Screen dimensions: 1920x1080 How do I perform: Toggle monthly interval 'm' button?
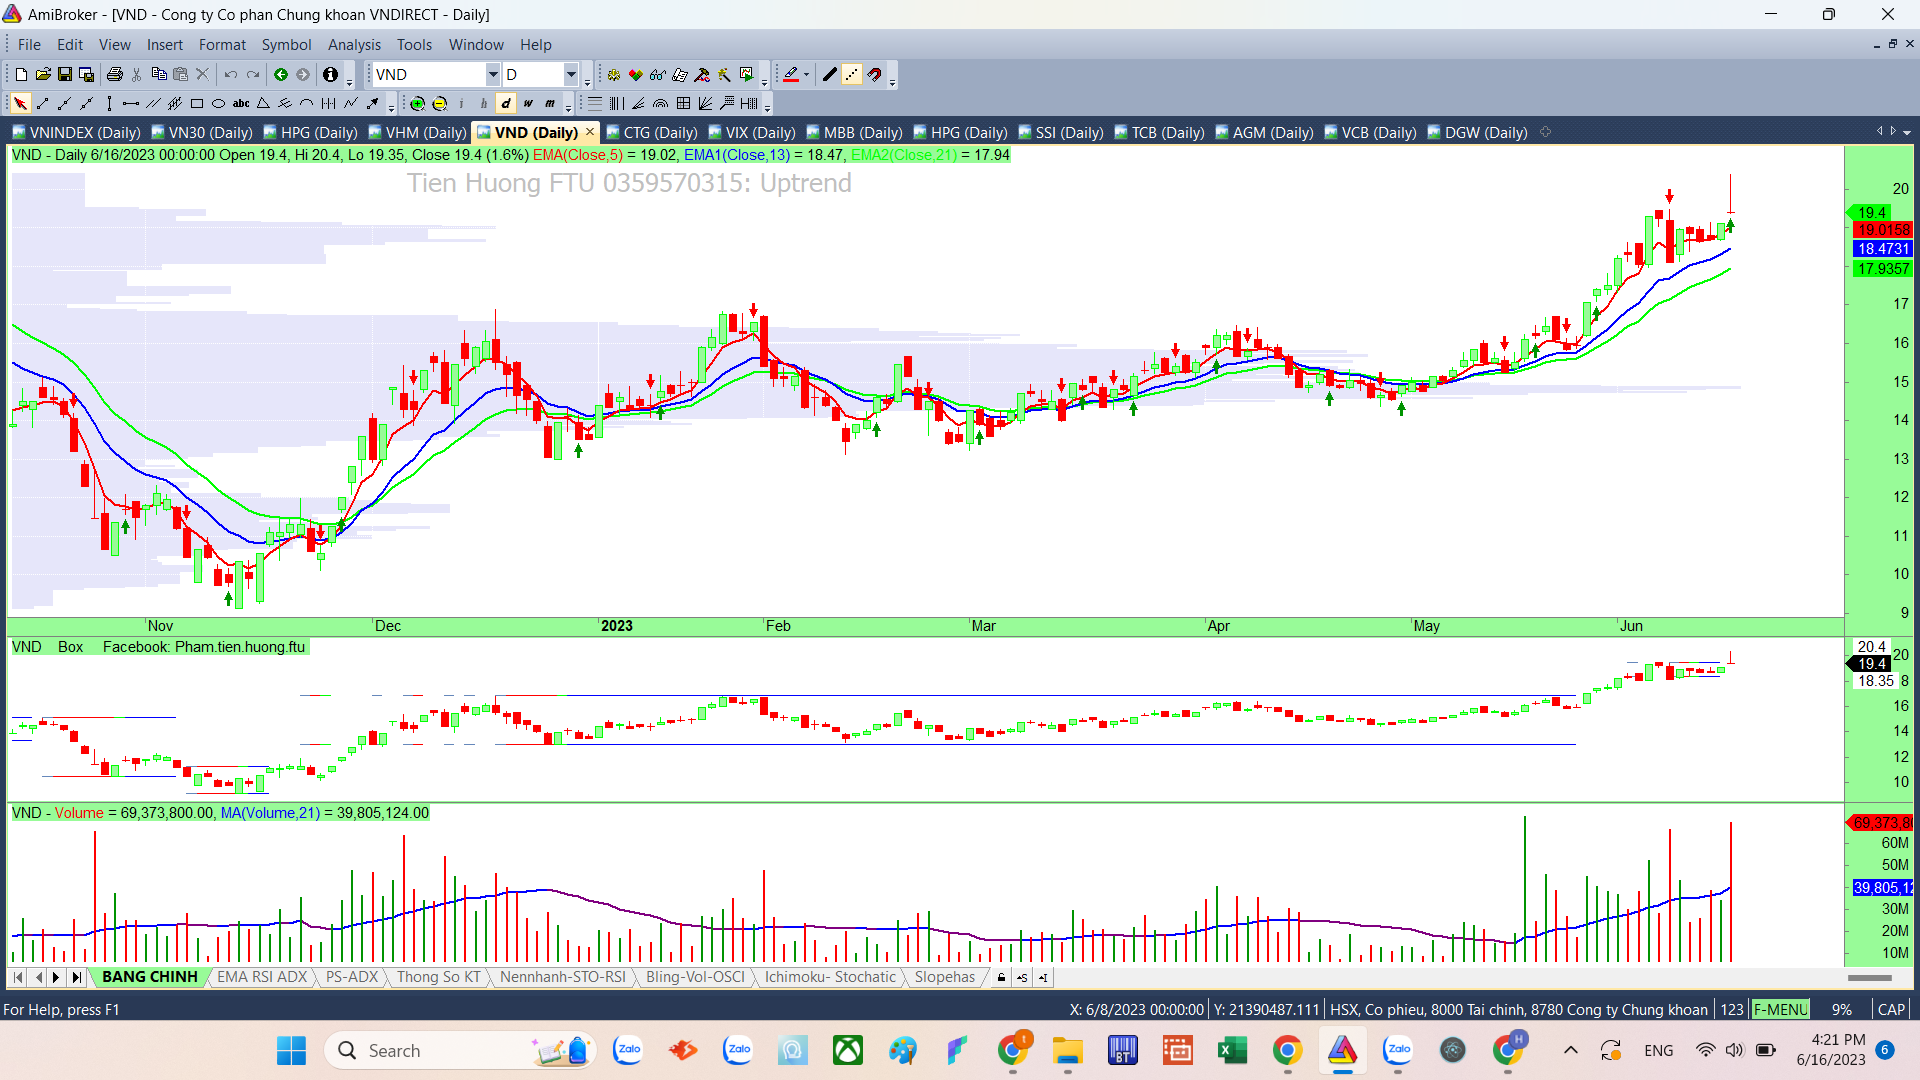550,104
